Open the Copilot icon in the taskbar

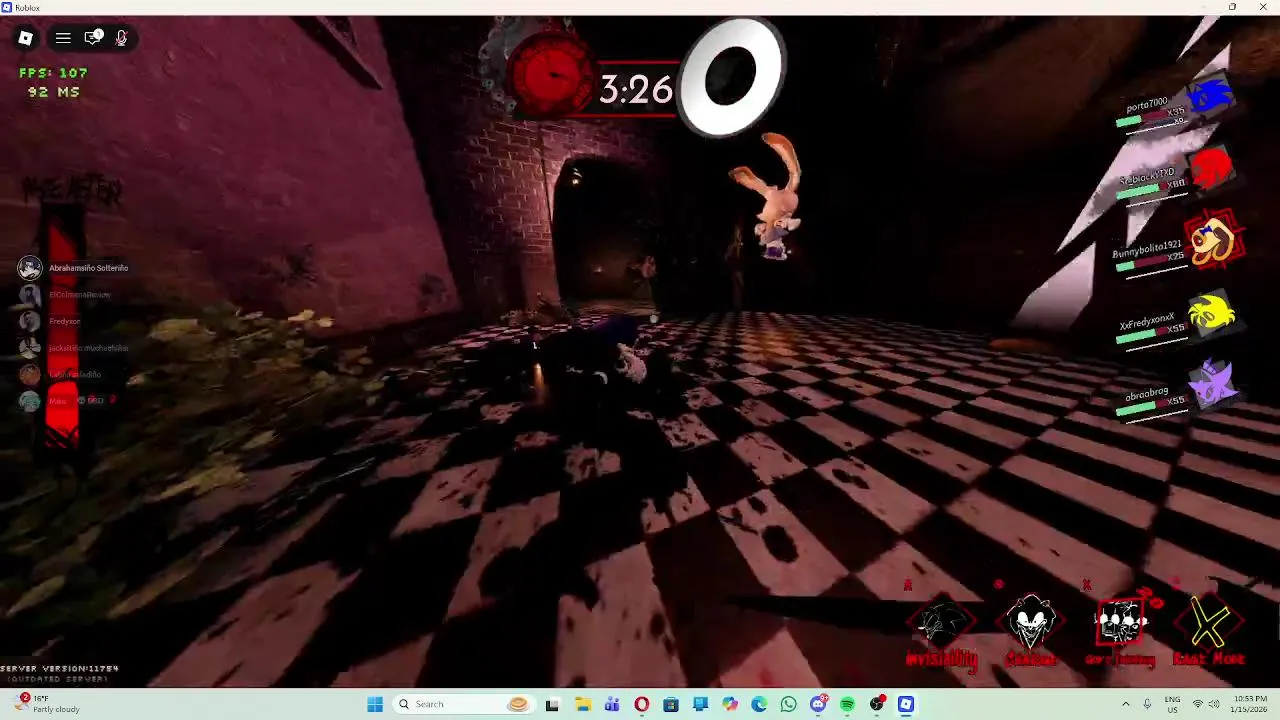point(730,704)
